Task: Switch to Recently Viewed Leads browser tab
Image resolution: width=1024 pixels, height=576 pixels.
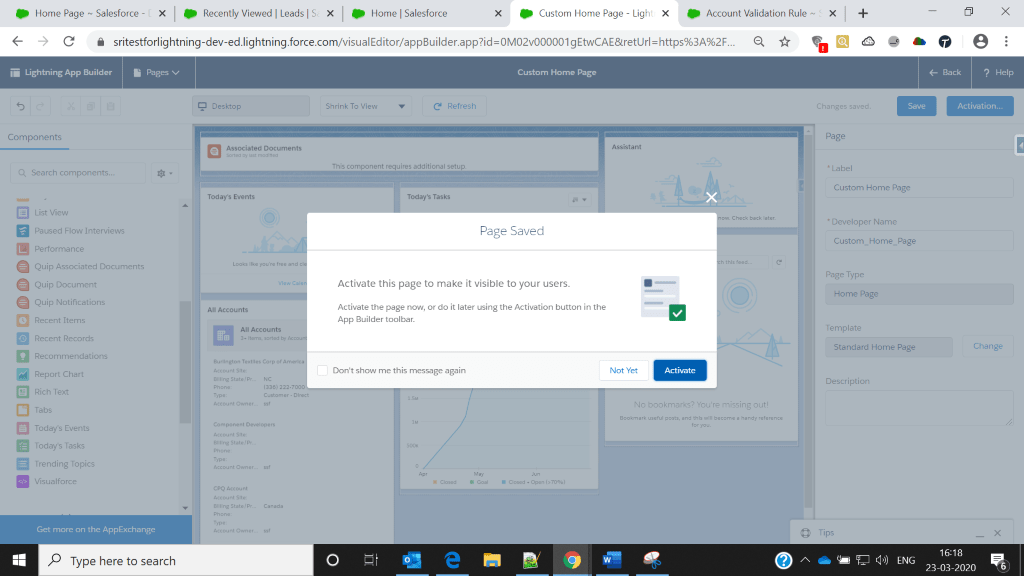Action: point(255,13)
